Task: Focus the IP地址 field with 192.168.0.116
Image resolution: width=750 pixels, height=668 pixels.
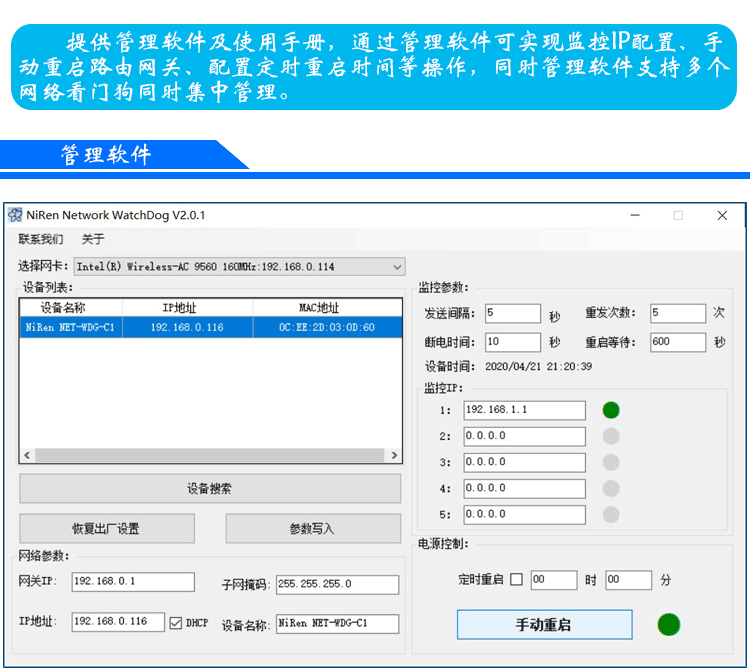Action: 118,622
